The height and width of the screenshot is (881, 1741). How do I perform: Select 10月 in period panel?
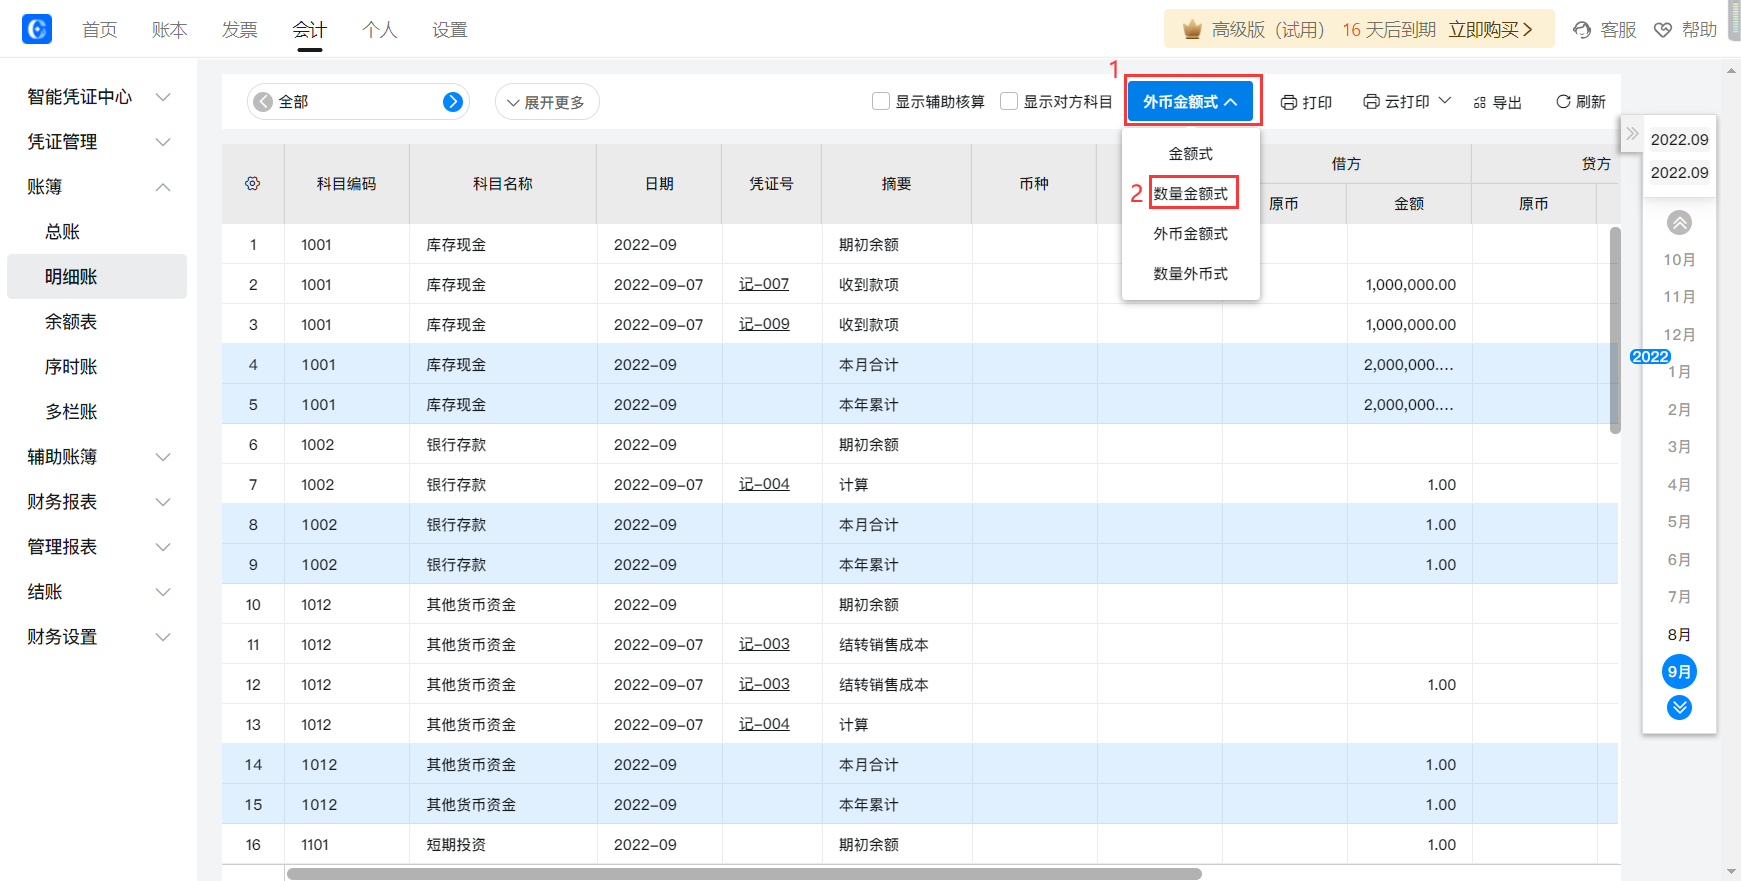1679,260
